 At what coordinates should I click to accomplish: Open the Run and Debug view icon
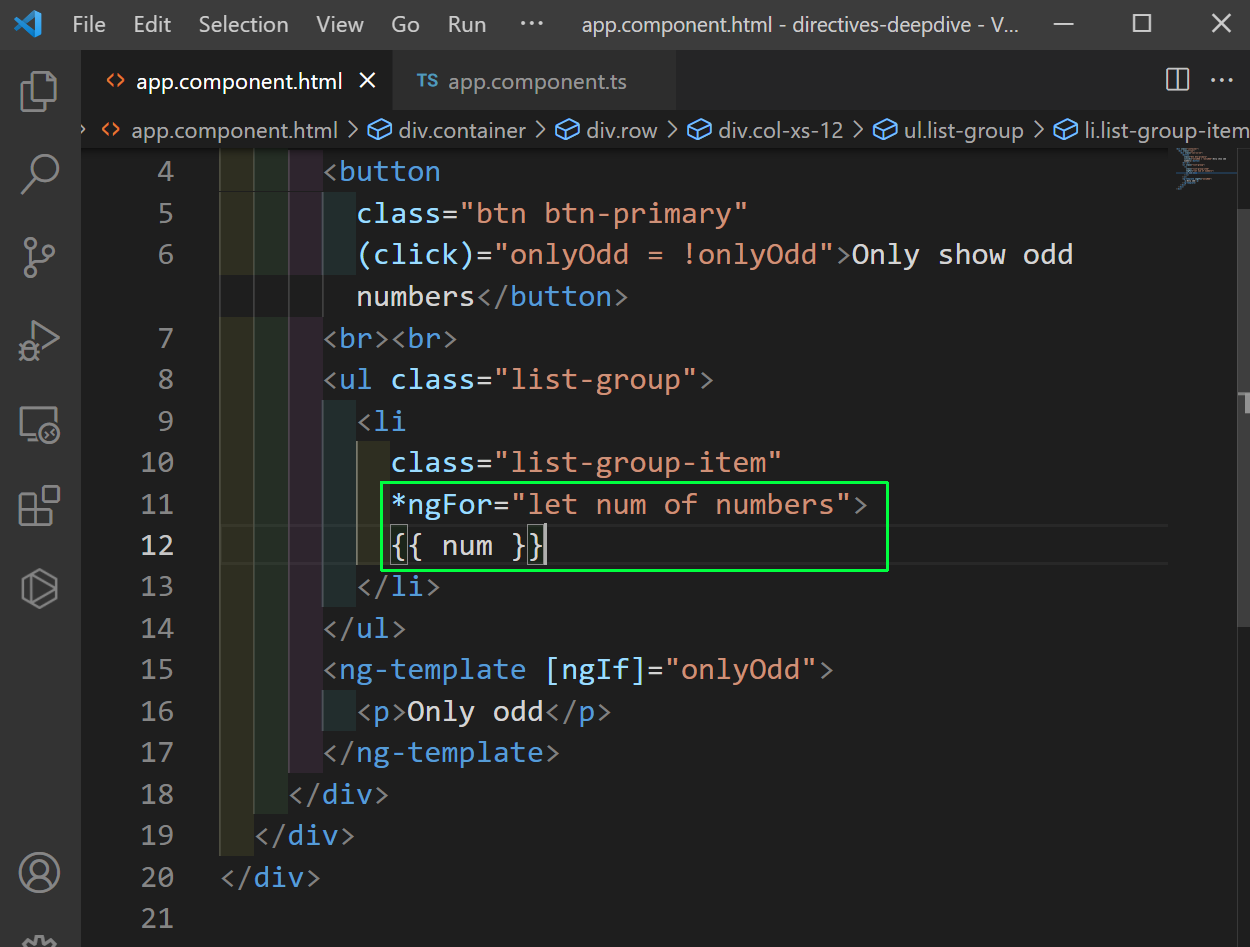point(39,341)
